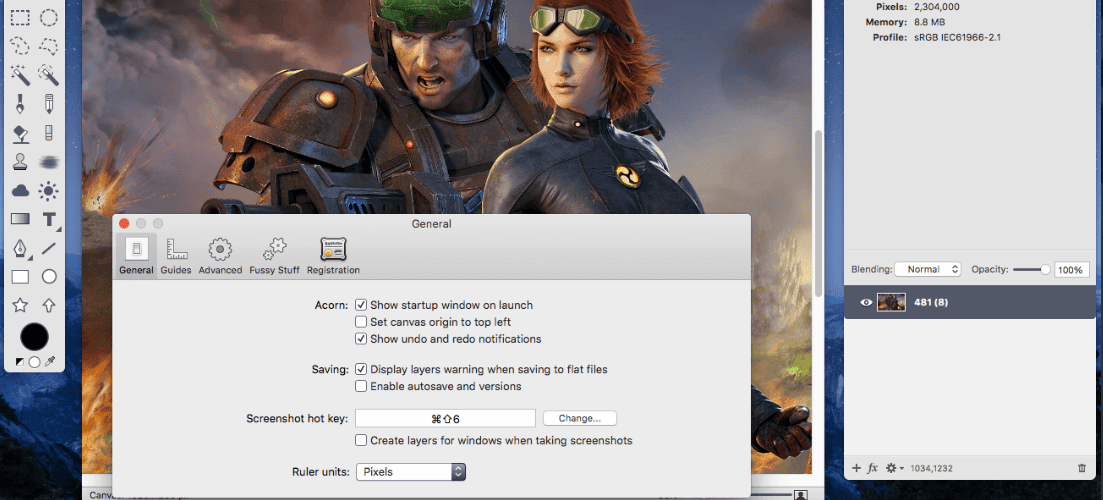
Task: Open the Blending Normal dropdown
Action: [x=928, y=269]
